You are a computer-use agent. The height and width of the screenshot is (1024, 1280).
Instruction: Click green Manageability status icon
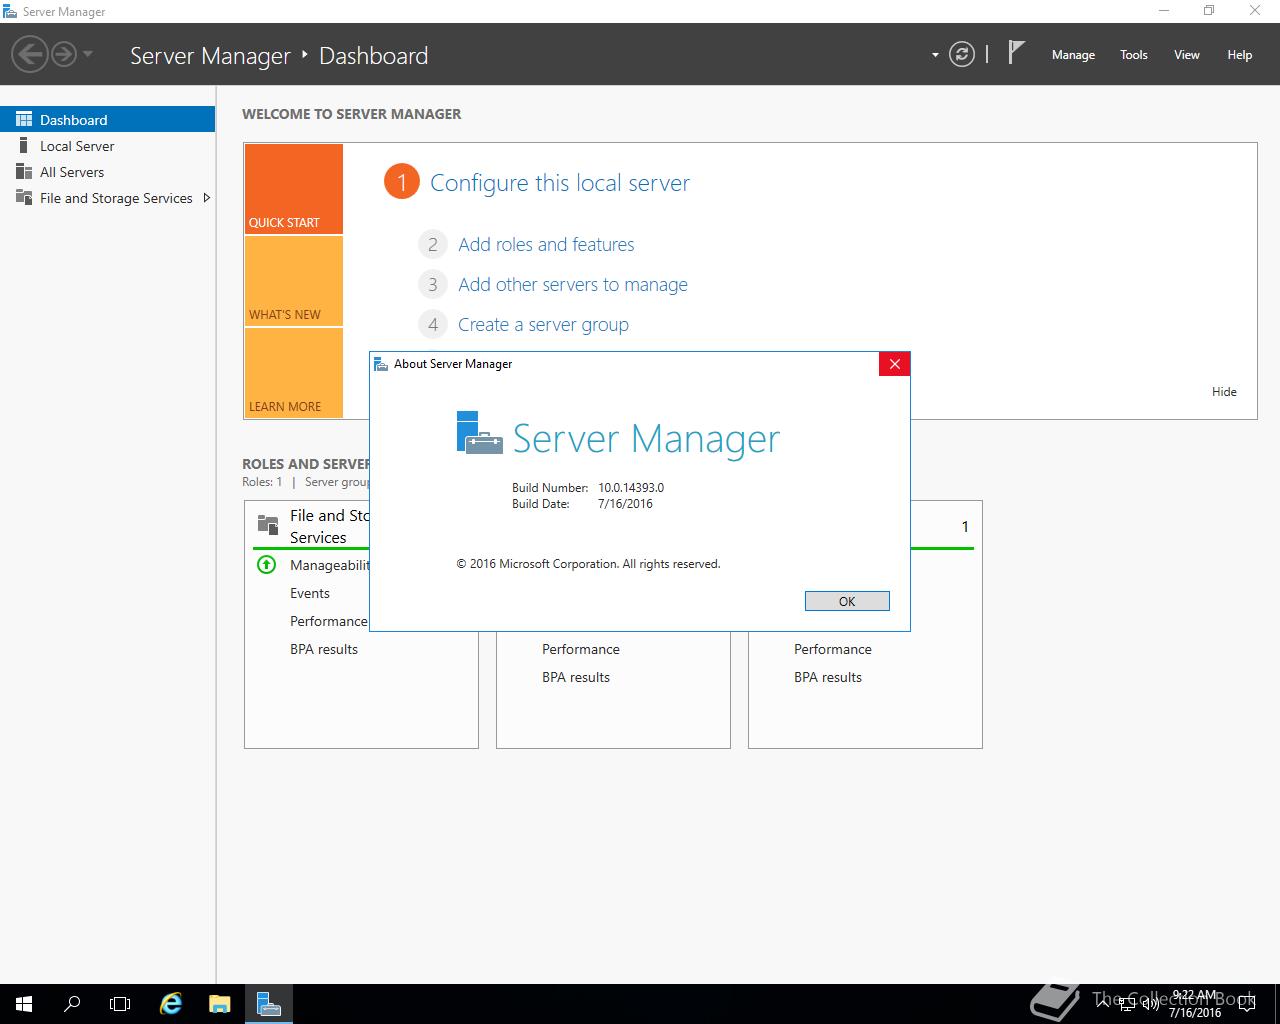266,565
